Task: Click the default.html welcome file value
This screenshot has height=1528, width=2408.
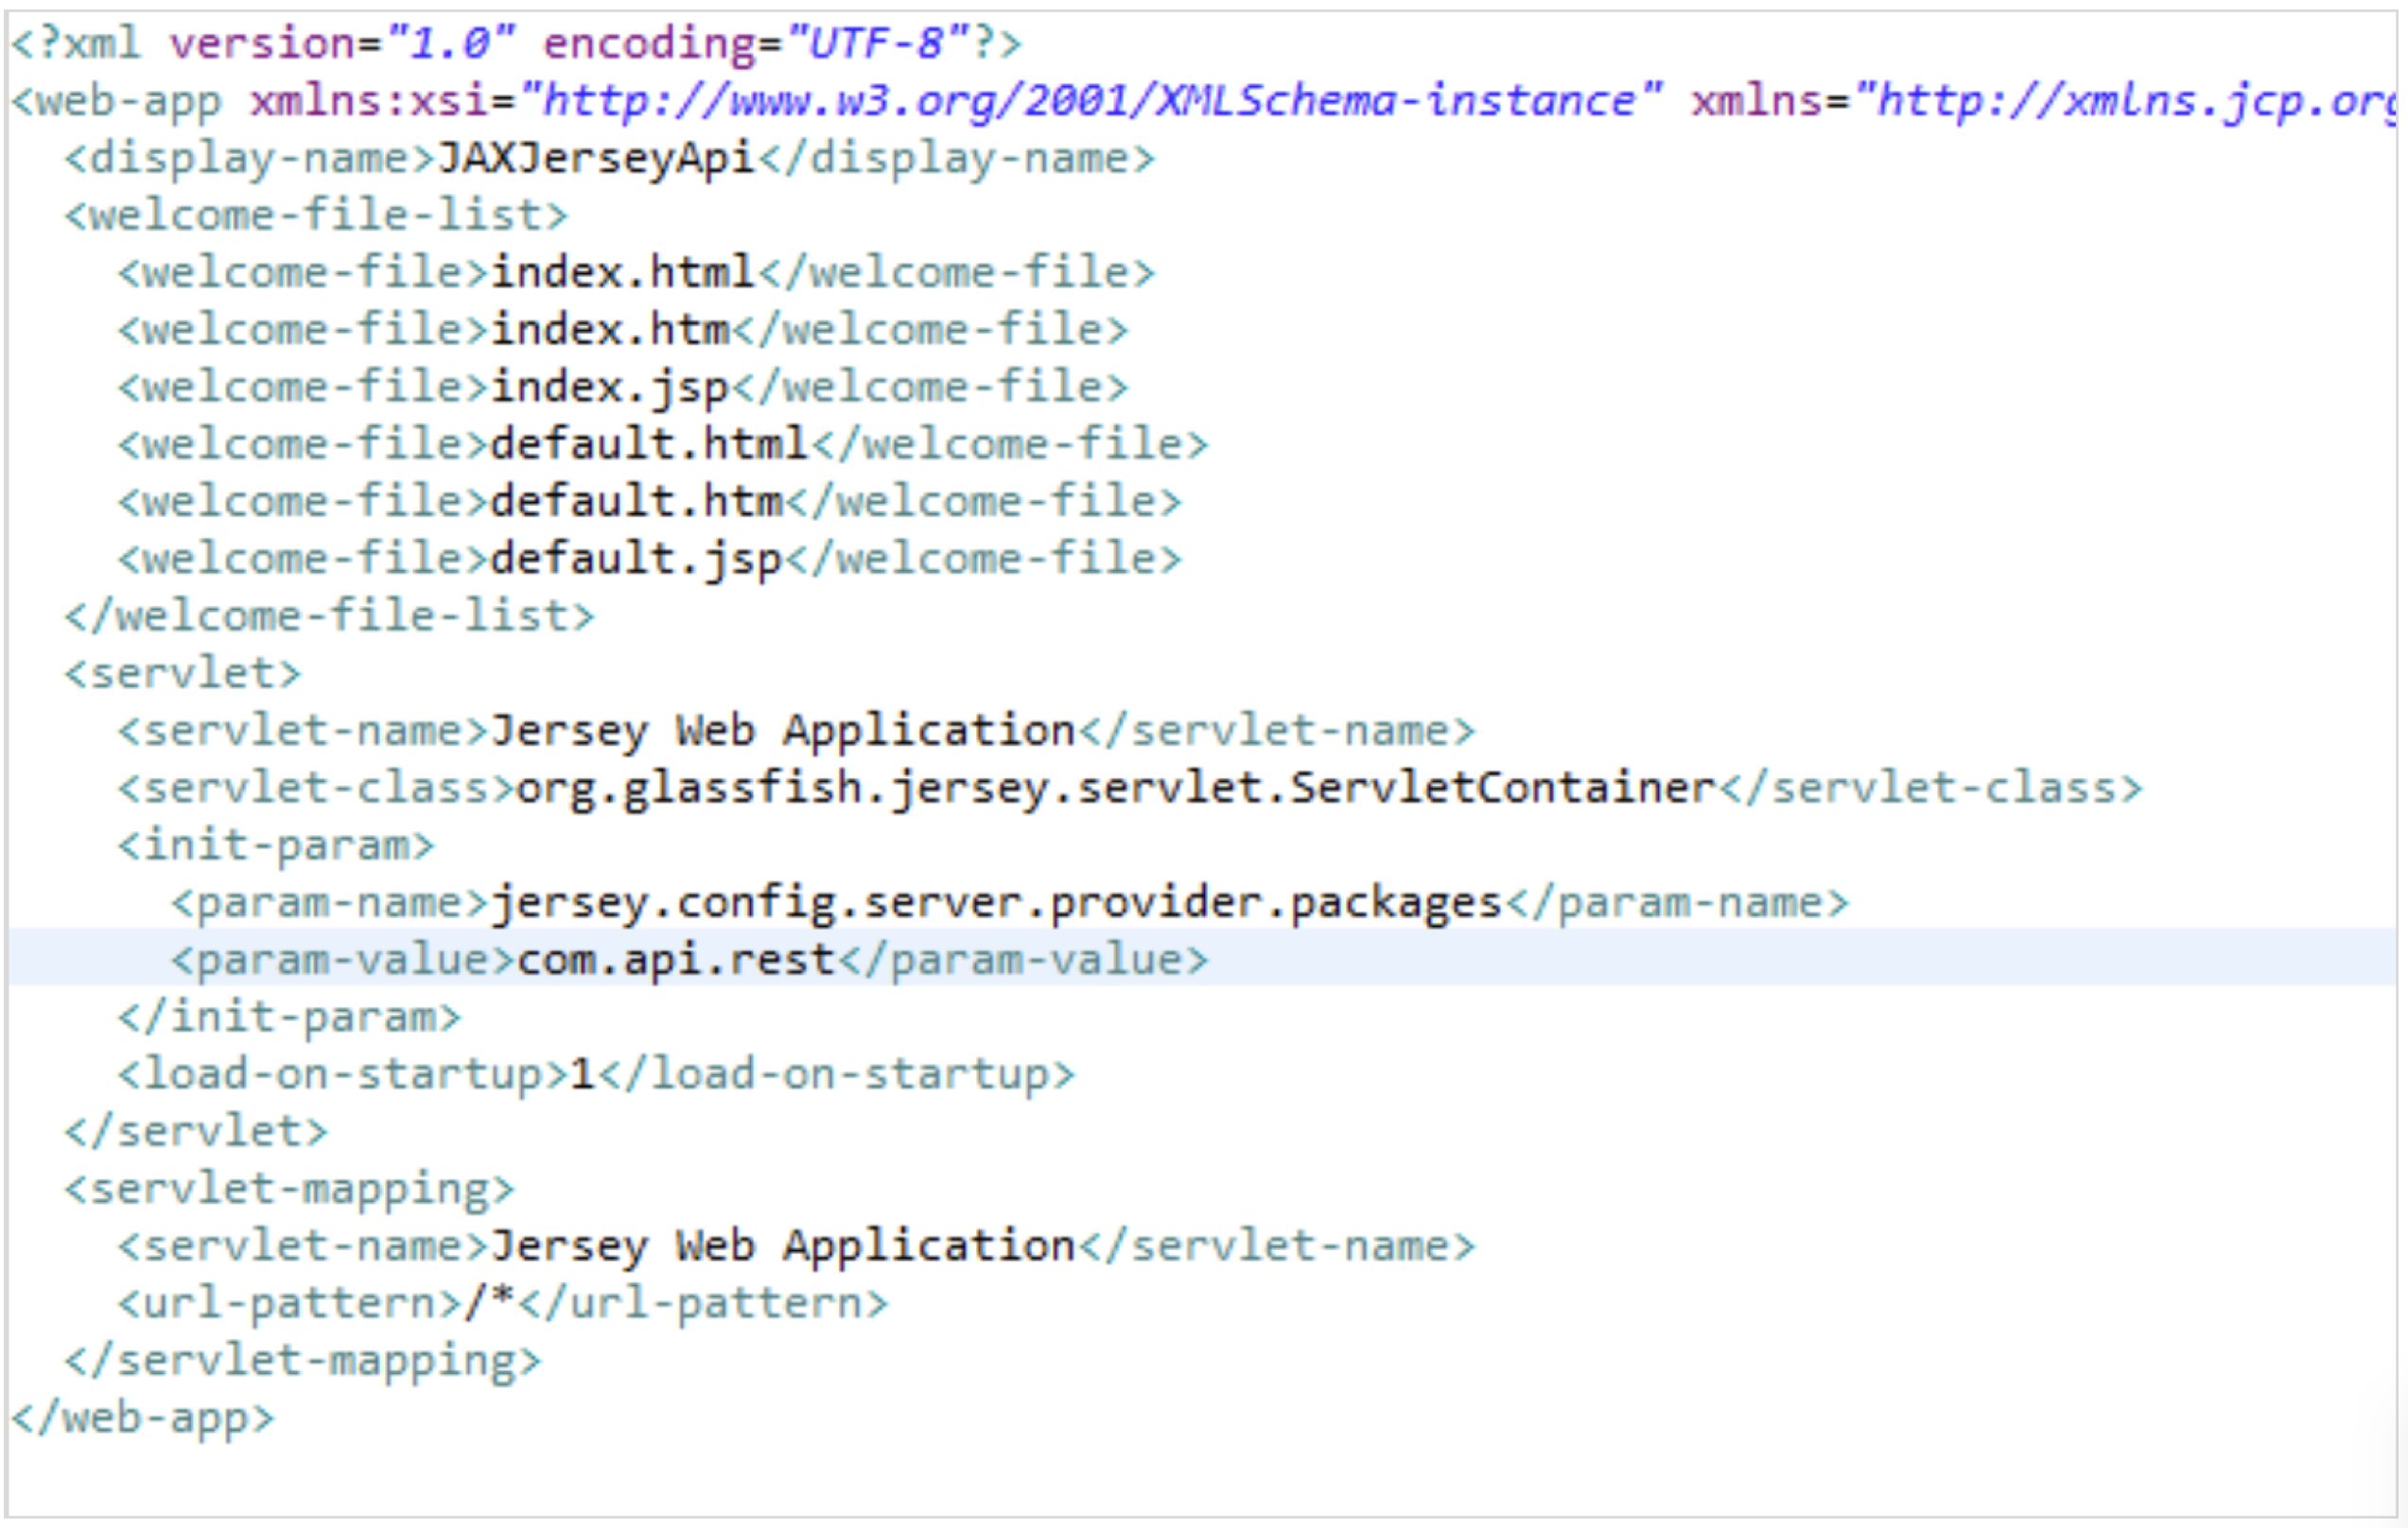Action: point(648,444)
